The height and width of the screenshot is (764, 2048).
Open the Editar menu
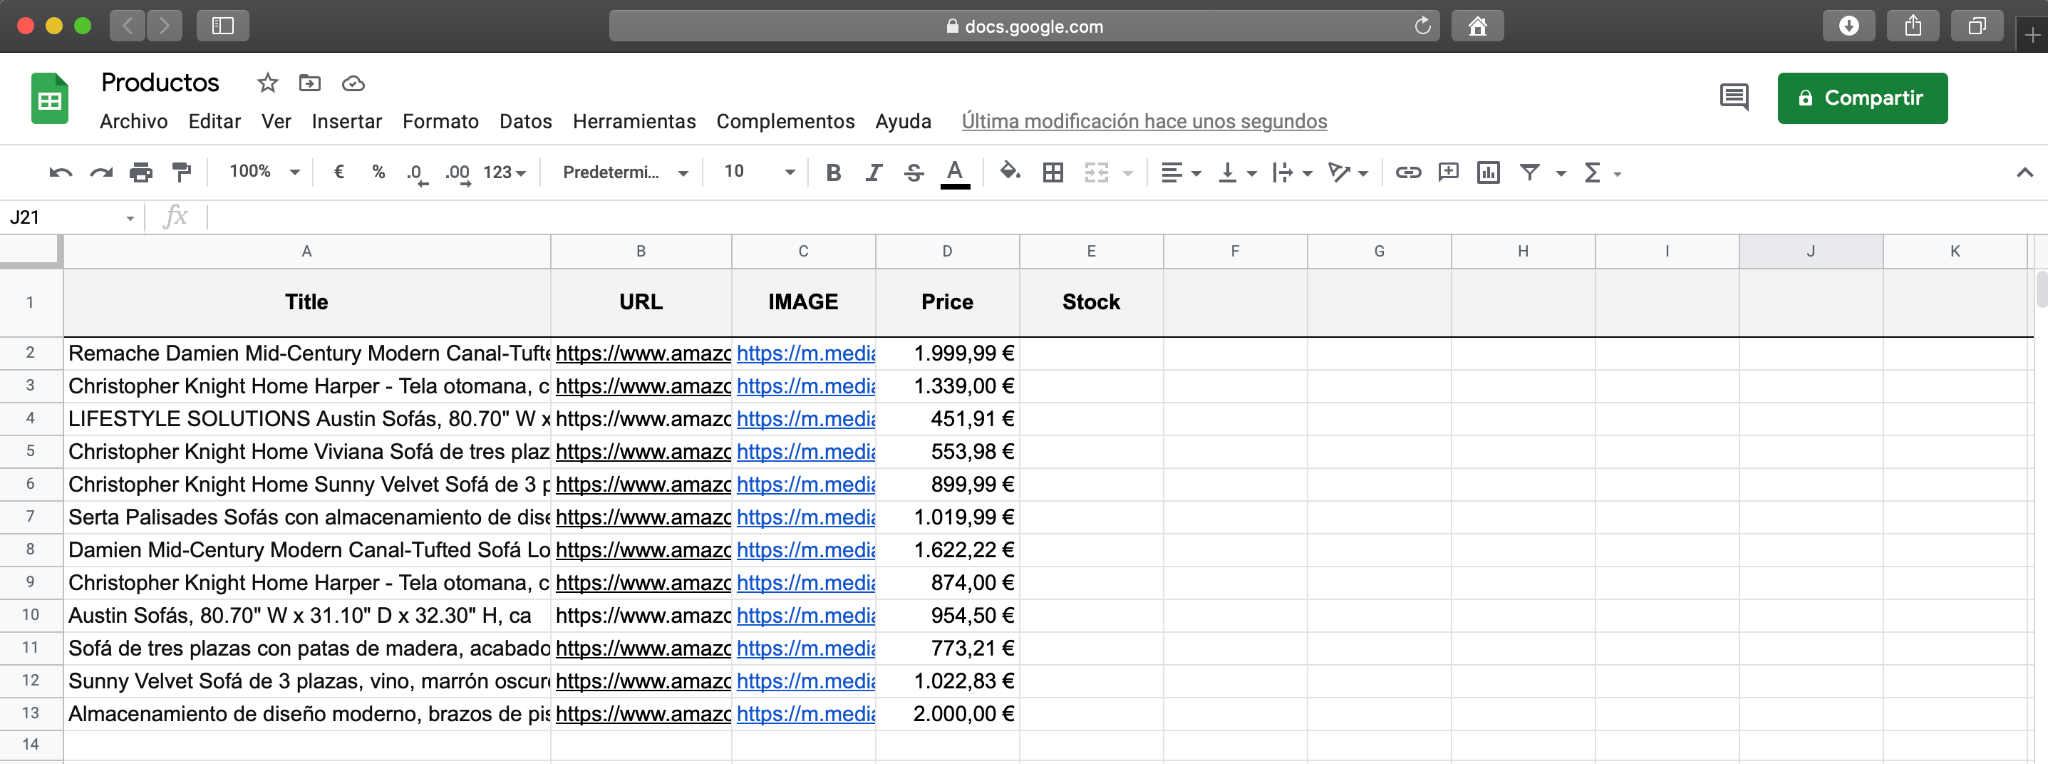[215, 121]
